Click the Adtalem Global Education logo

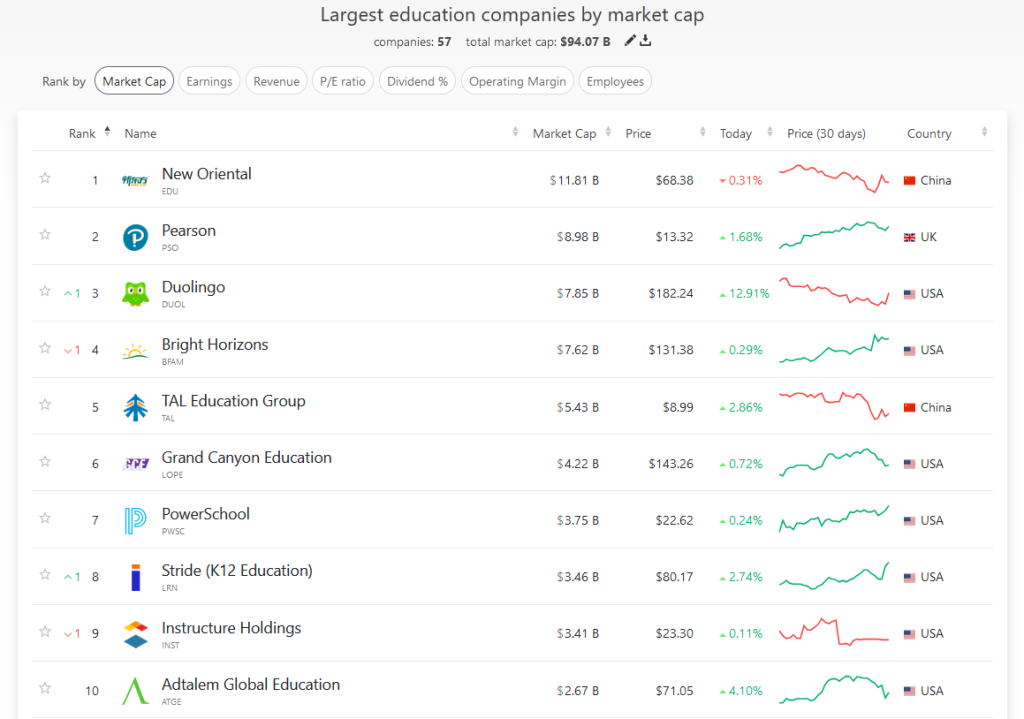tap(135, 691)
